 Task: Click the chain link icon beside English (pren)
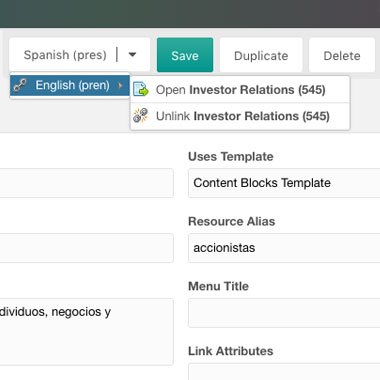pyautogui.click(x=20, y=86)
